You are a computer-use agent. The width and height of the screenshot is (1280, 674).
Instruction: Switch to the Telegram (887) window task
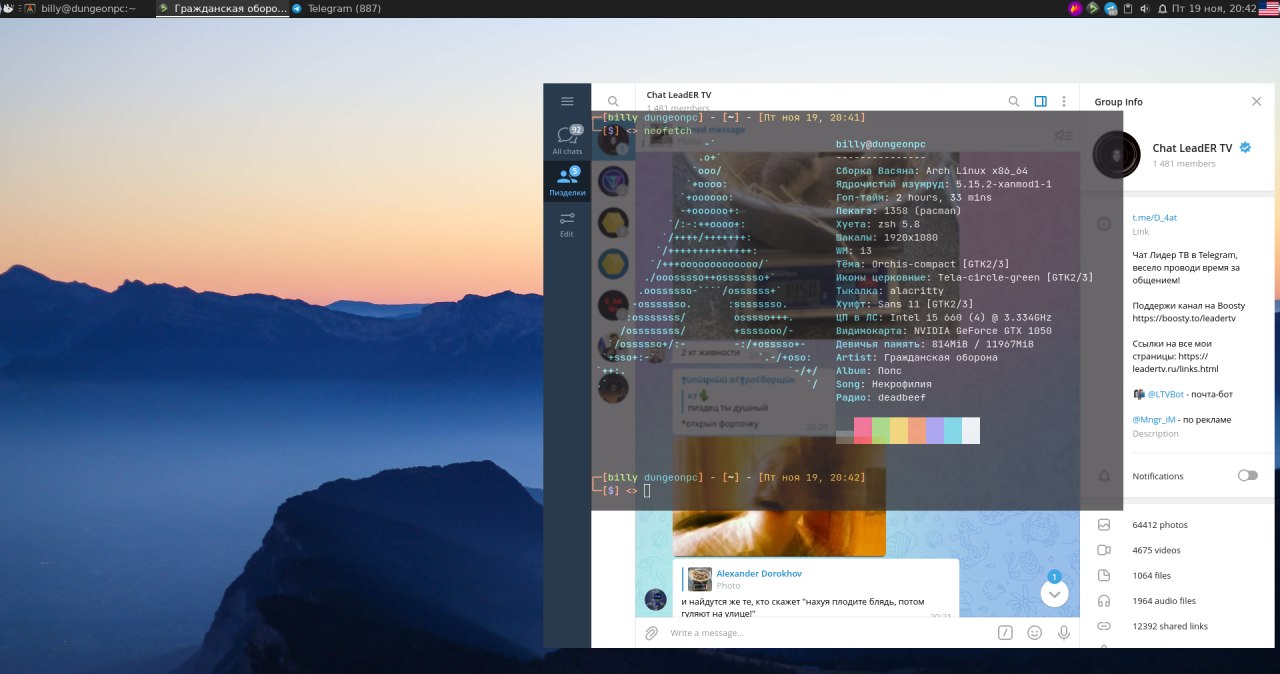[336, 8]
